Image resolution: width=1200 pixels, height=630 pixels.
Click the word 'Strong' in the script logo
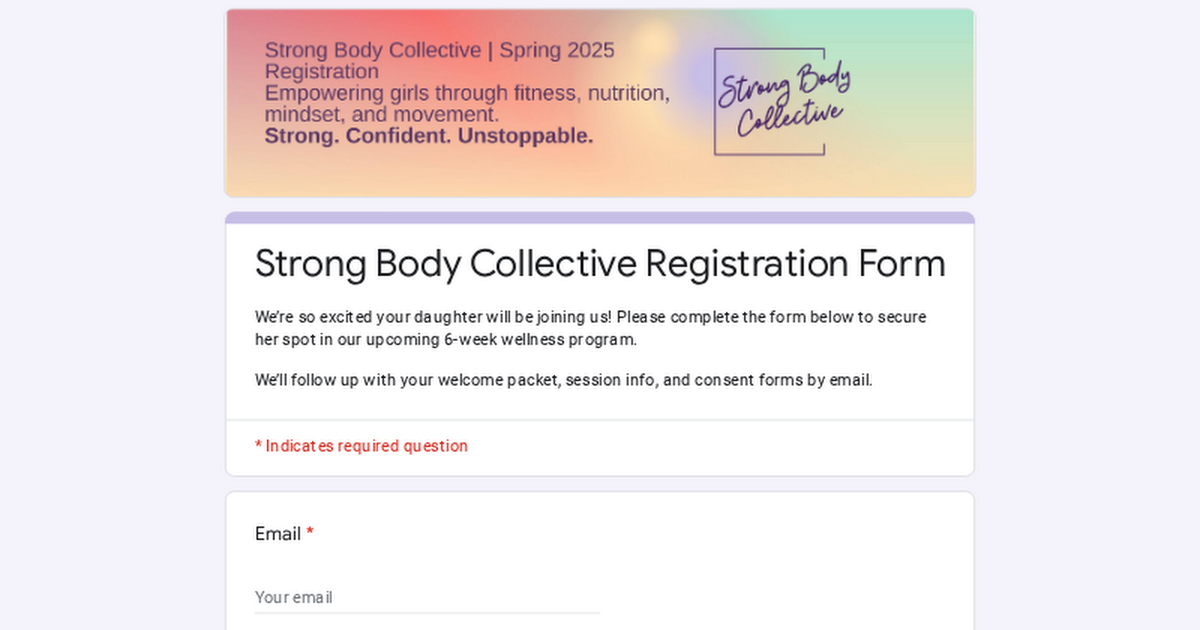(753, 87)
